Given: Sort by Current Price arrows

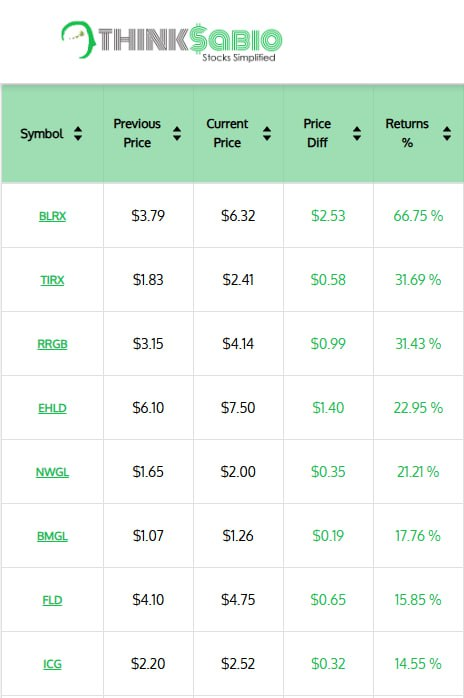Looking at the screenshot, I should (267, 133).
